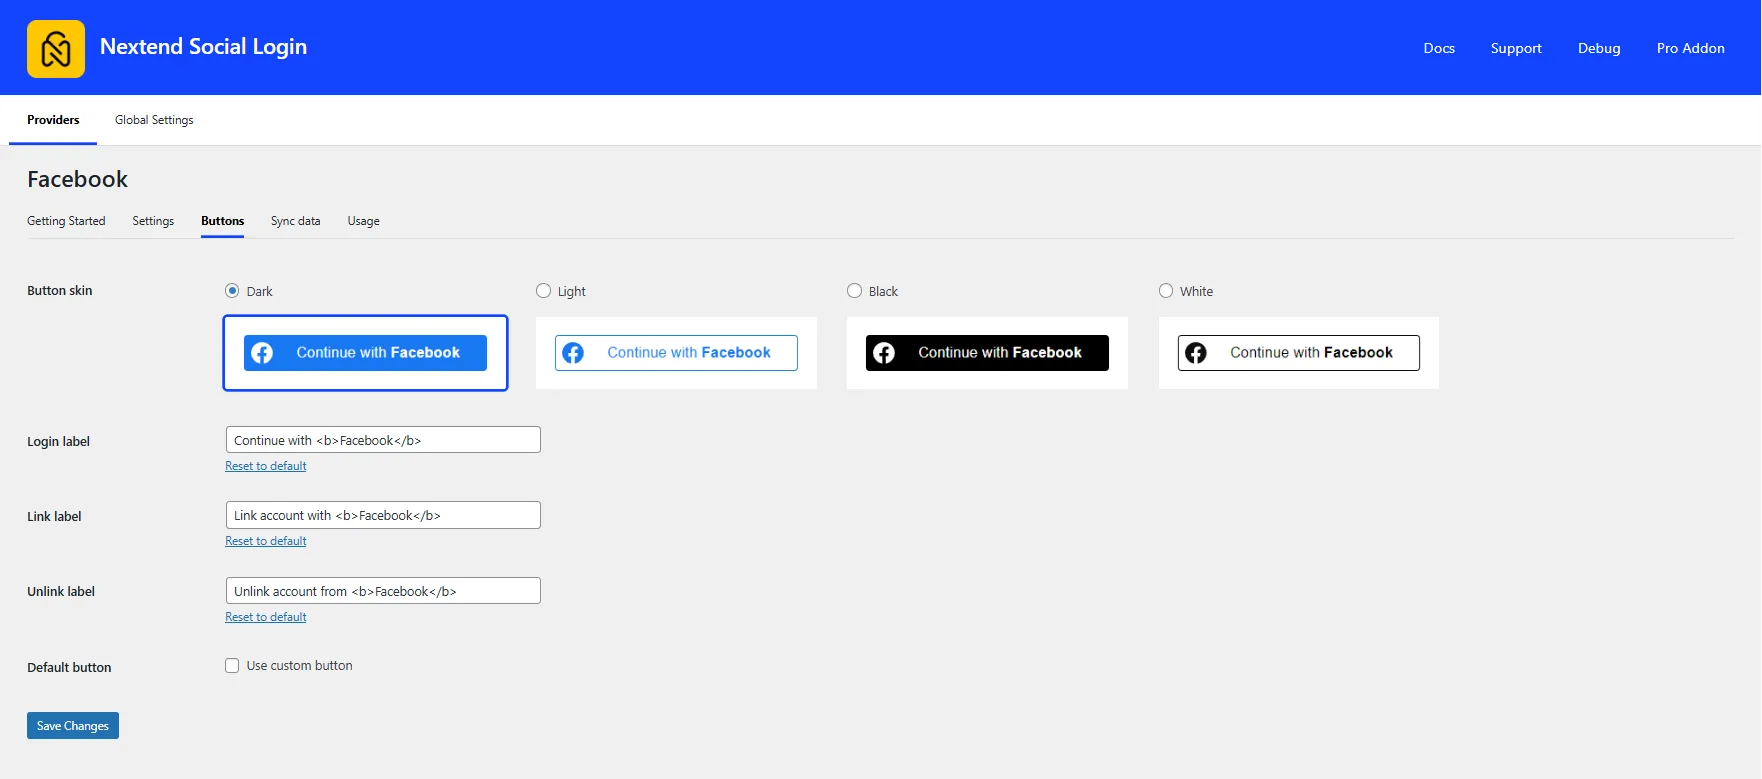The width and height of the screenshot is (1762, 779).
Task: Select the Light button skin radio
Action: (x=543, y=291)
